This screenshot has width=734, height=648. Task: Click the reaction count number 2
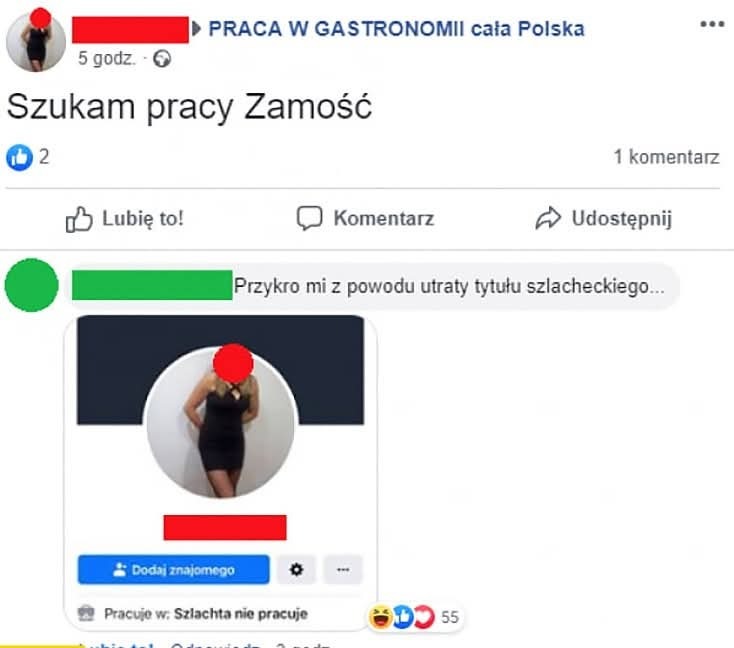(x=44, y=157)
